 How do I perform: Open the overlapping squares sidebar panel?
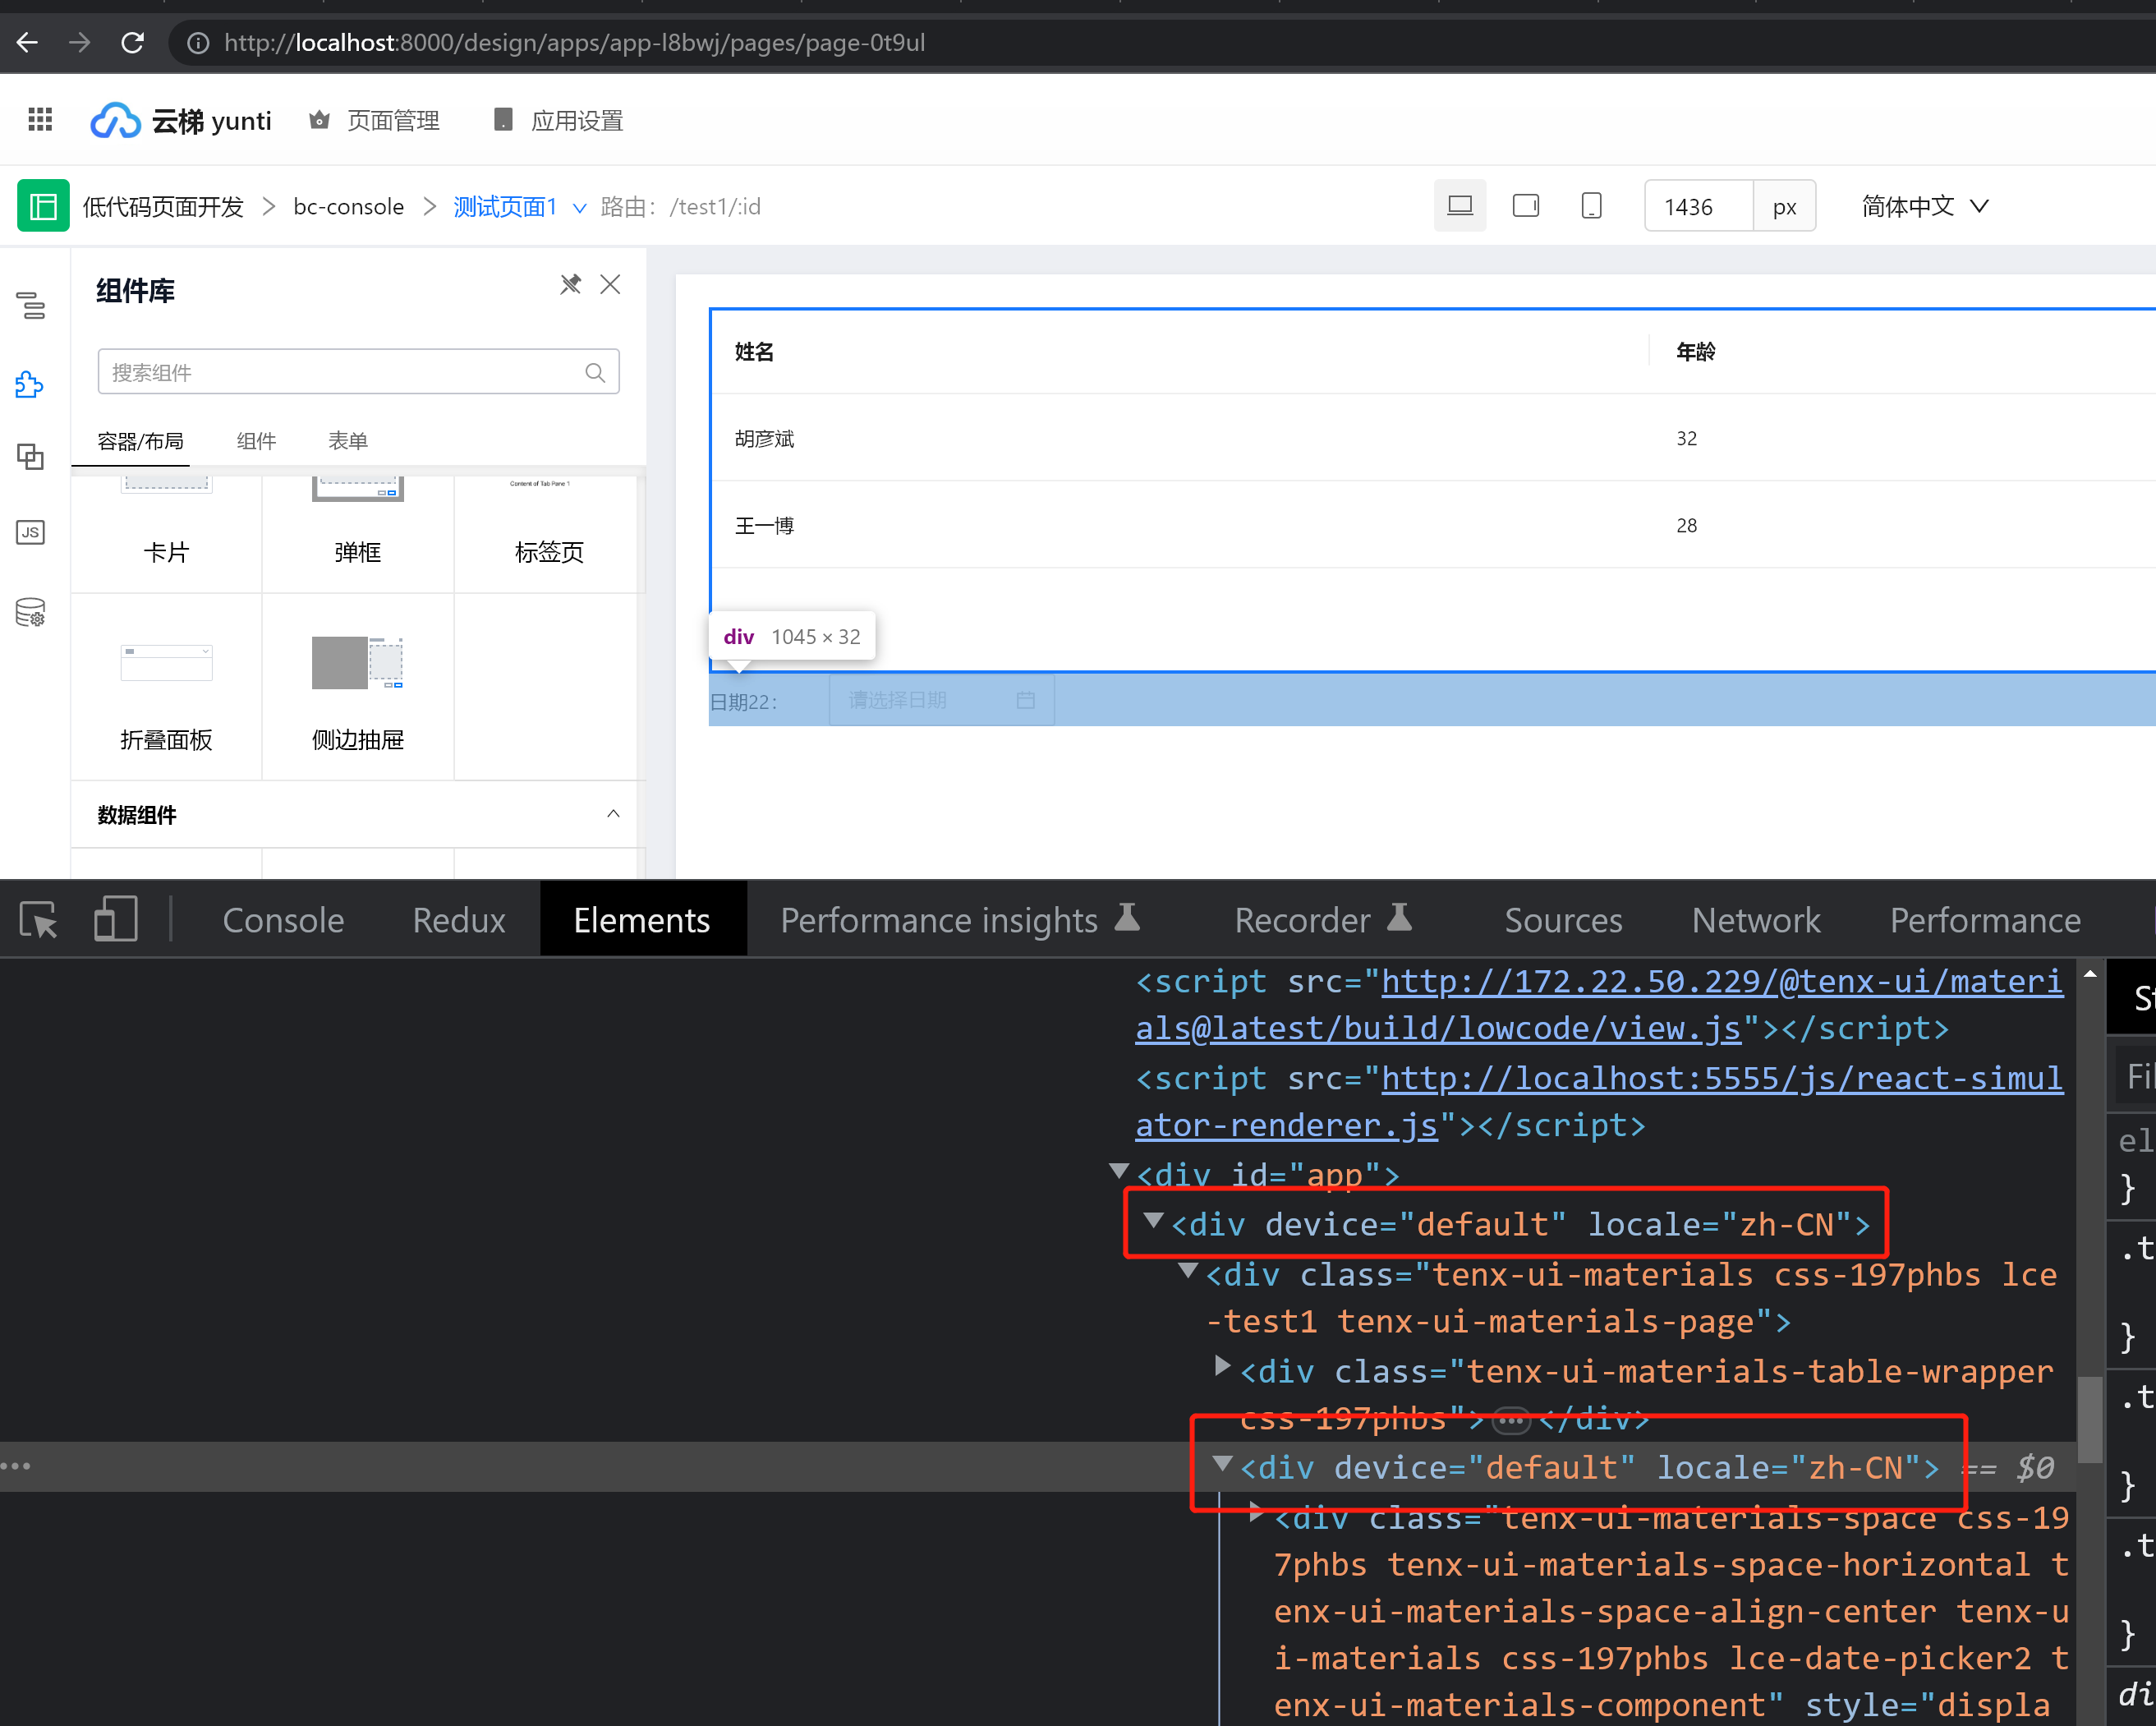tap(31, 457)
